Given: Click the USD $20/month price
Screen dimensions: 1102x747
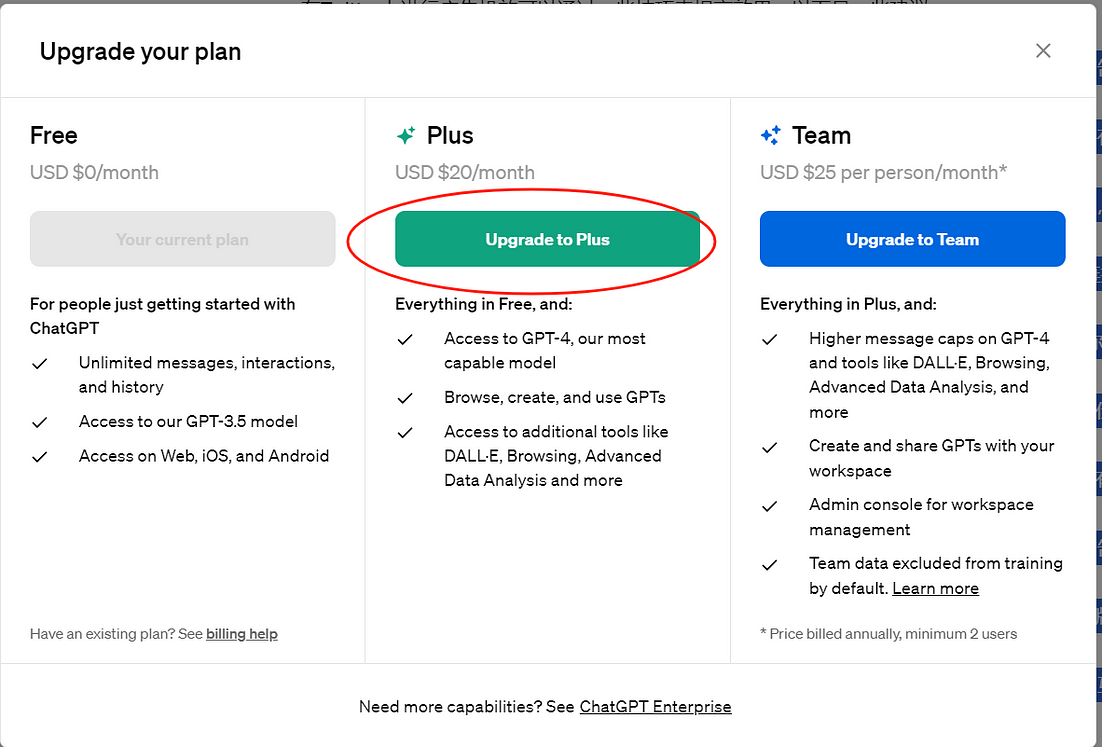Looking at the screenshot, I should pos(465,172).
